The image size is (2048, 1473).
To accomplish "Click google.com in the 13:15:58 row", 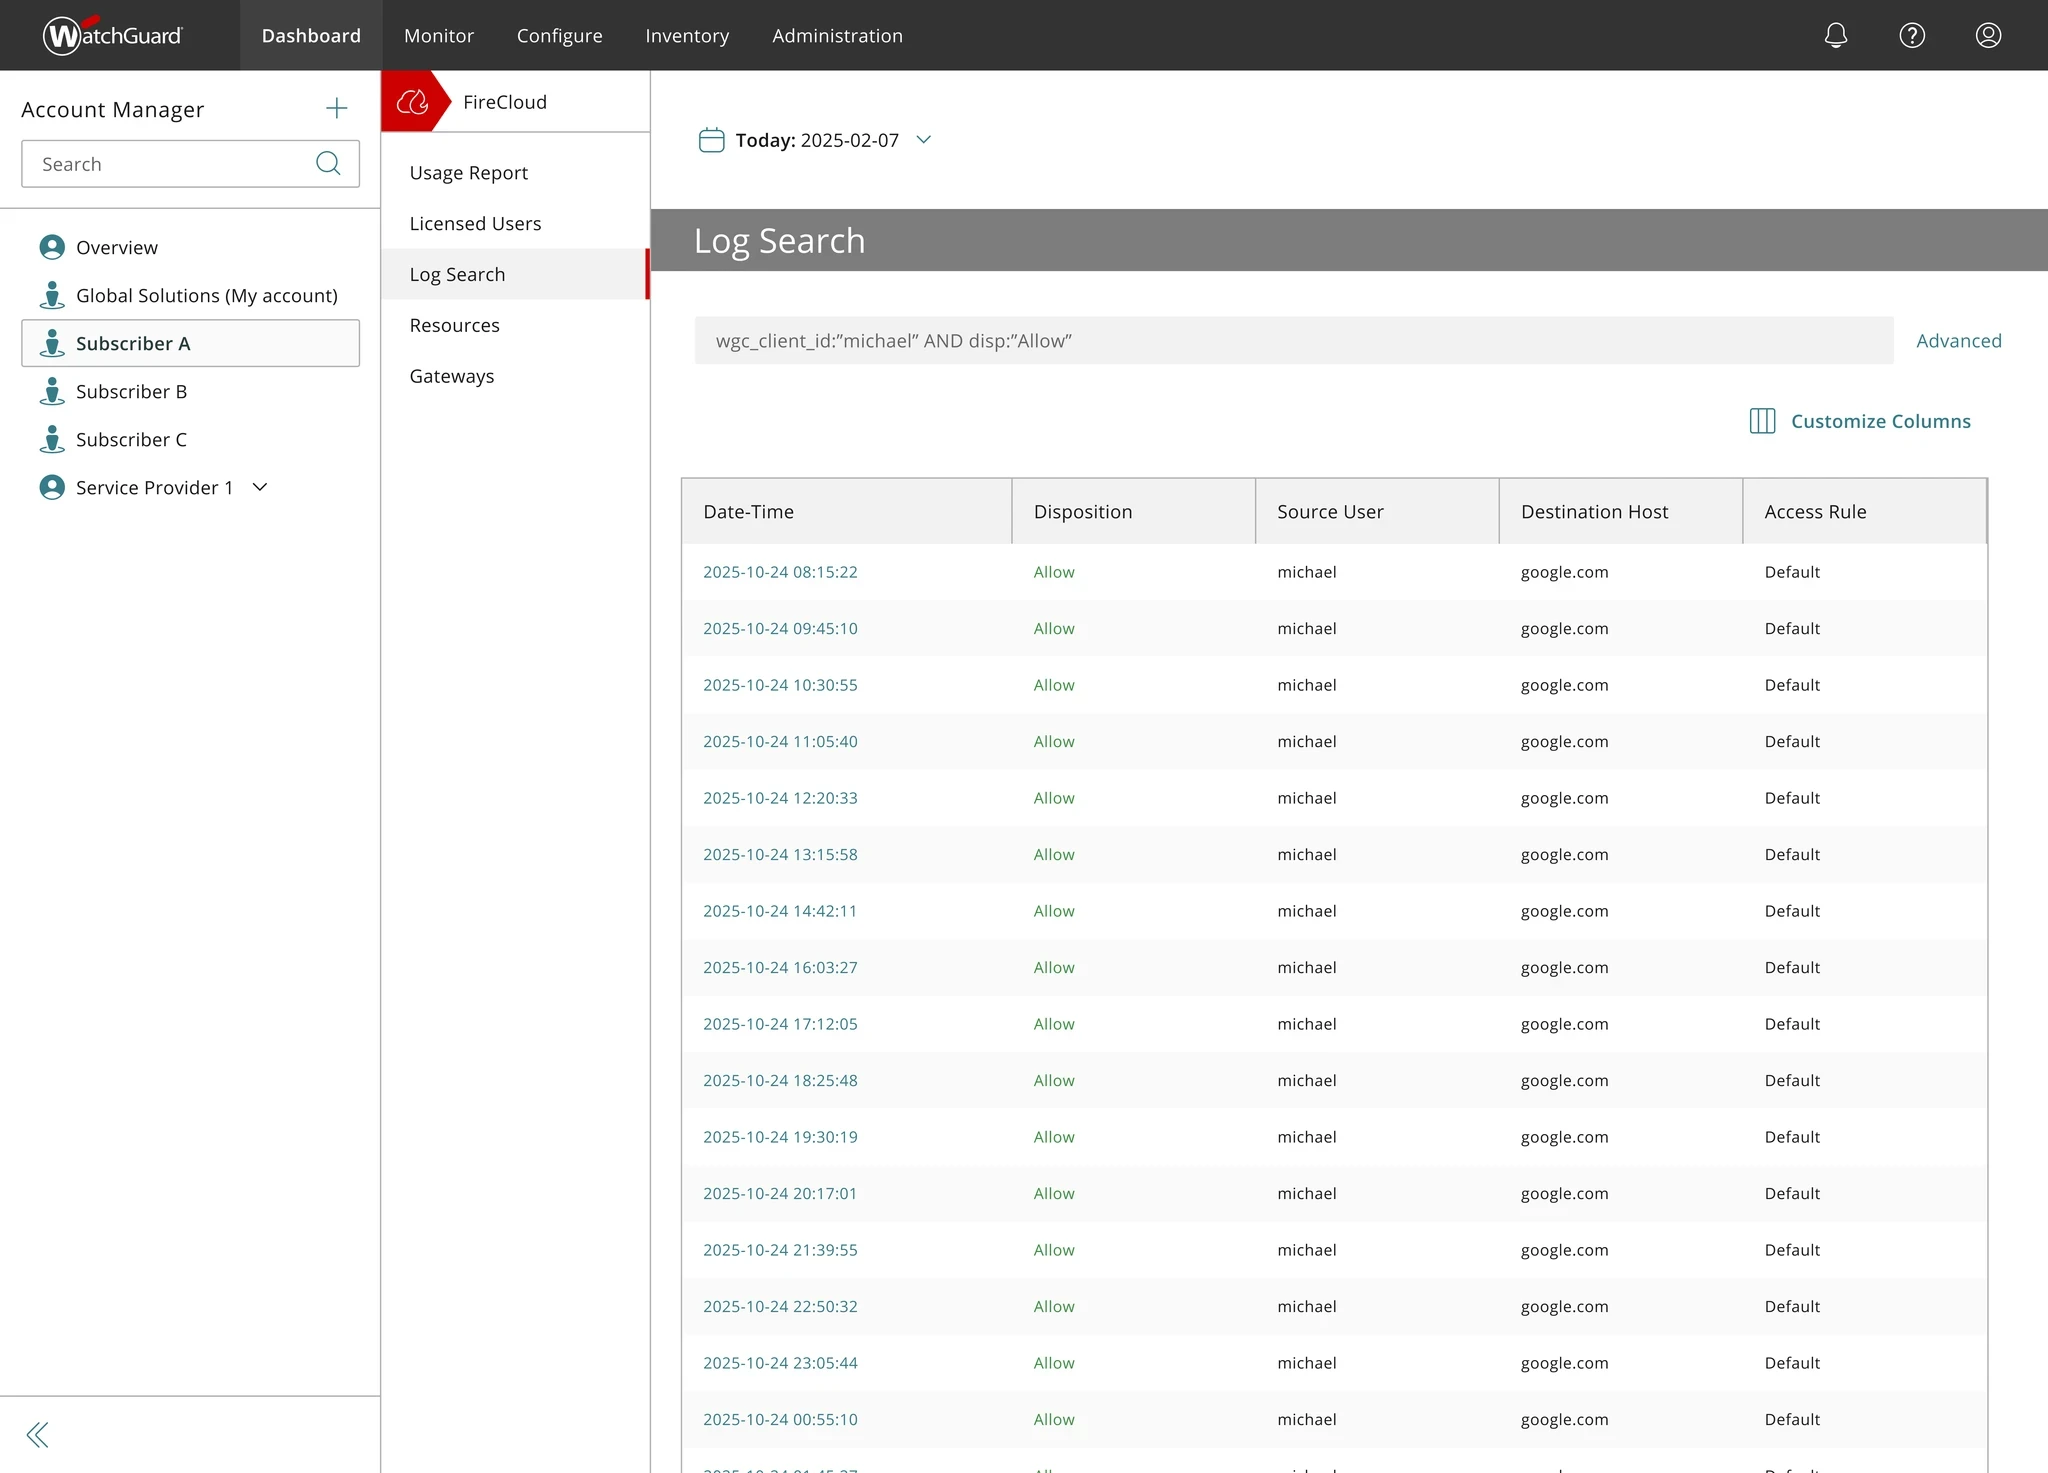I will coord(1565,854).
